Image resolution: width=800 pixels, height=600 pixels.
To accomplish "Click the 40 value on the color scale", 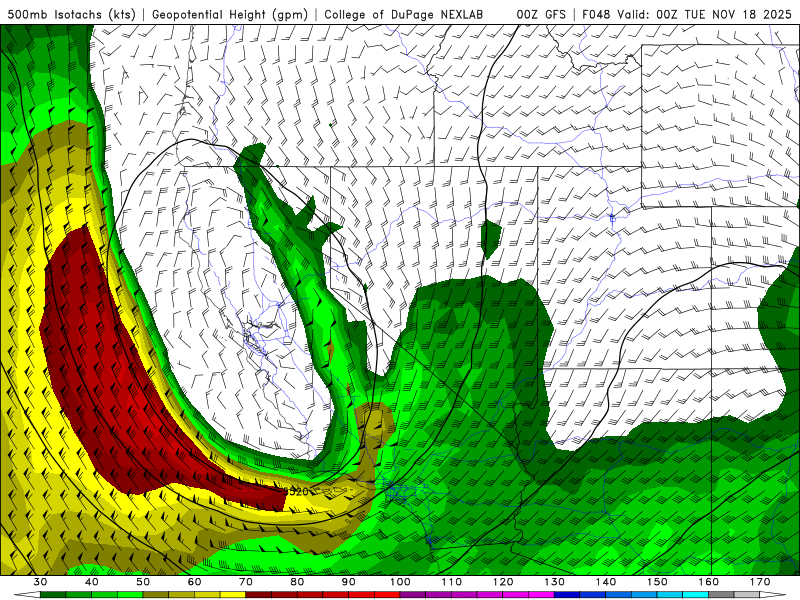I will tap(92, 582).
